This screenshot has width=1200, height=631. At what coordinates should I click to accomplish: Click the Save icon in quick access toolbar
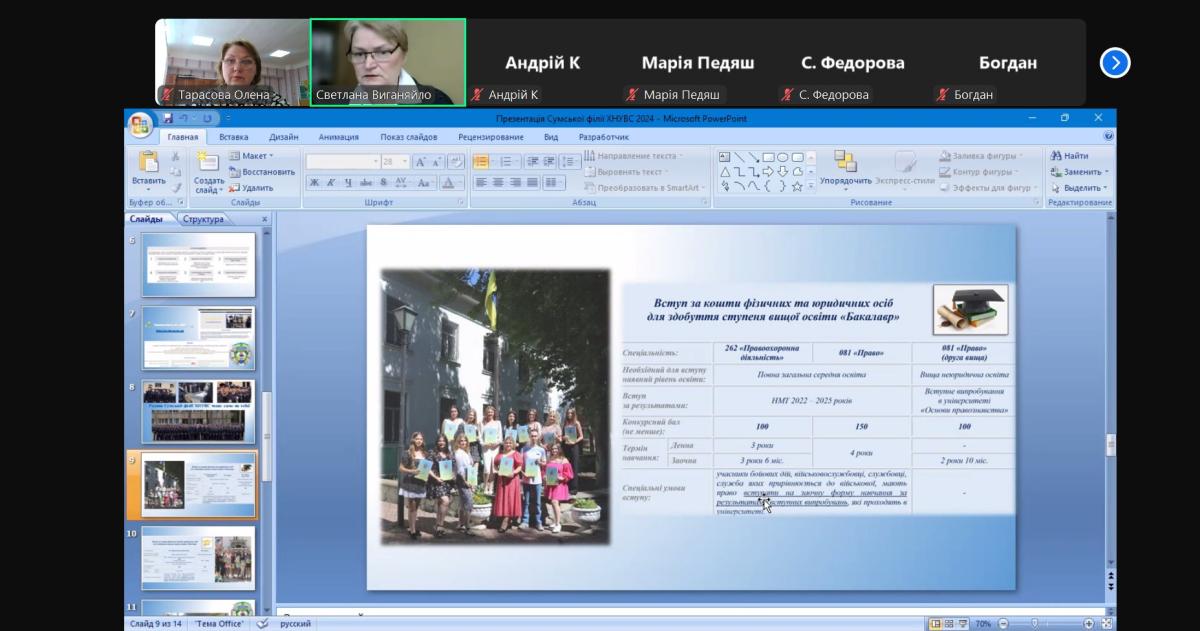tap(168, 118)
